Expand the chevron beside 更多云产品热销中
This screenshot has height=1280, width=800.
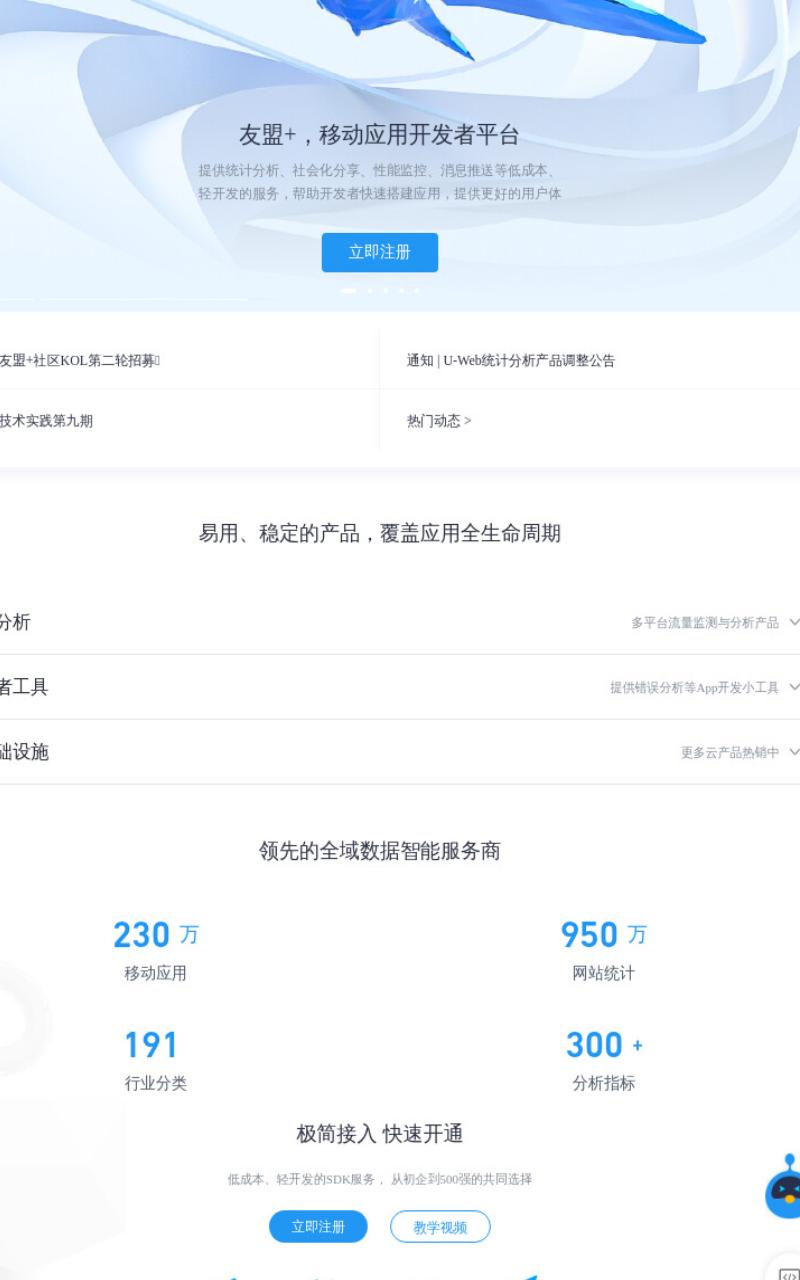coord(794,752)
